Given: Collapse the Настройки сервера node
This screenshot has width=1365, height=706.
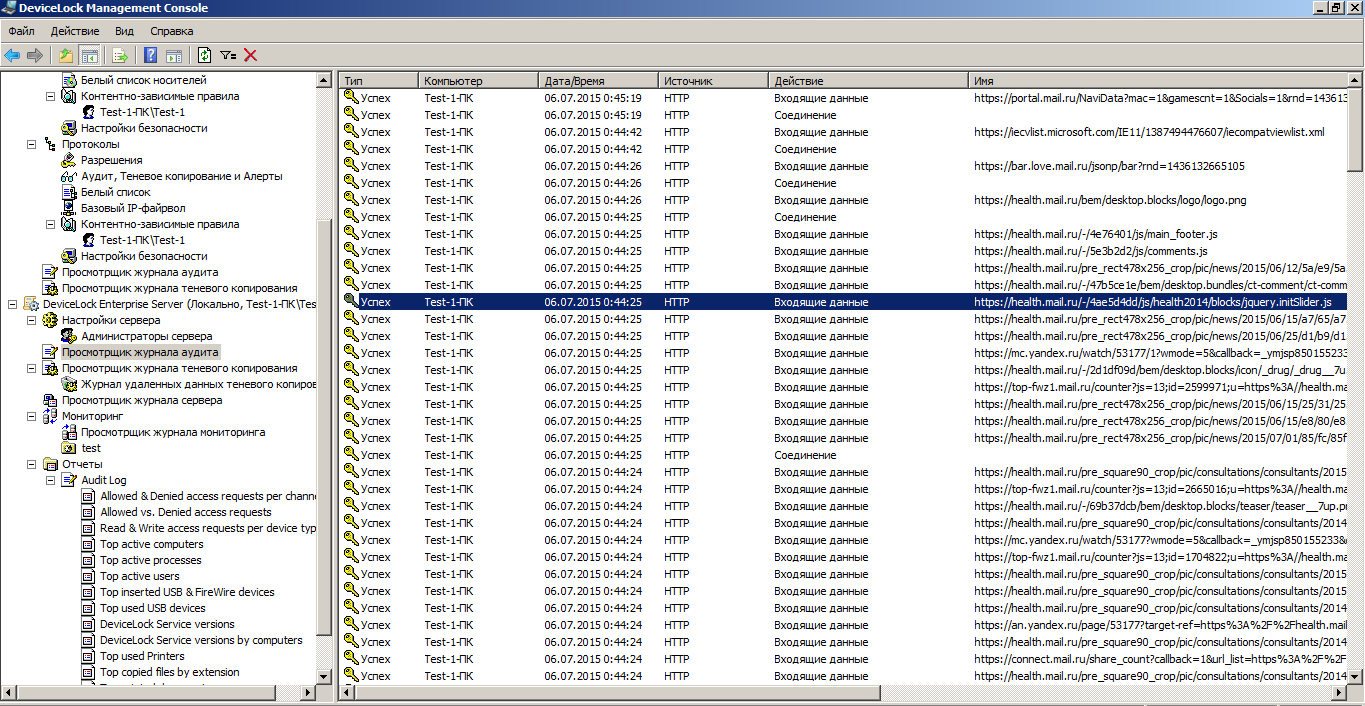Looking at the screenshot, I should (31, 320).
